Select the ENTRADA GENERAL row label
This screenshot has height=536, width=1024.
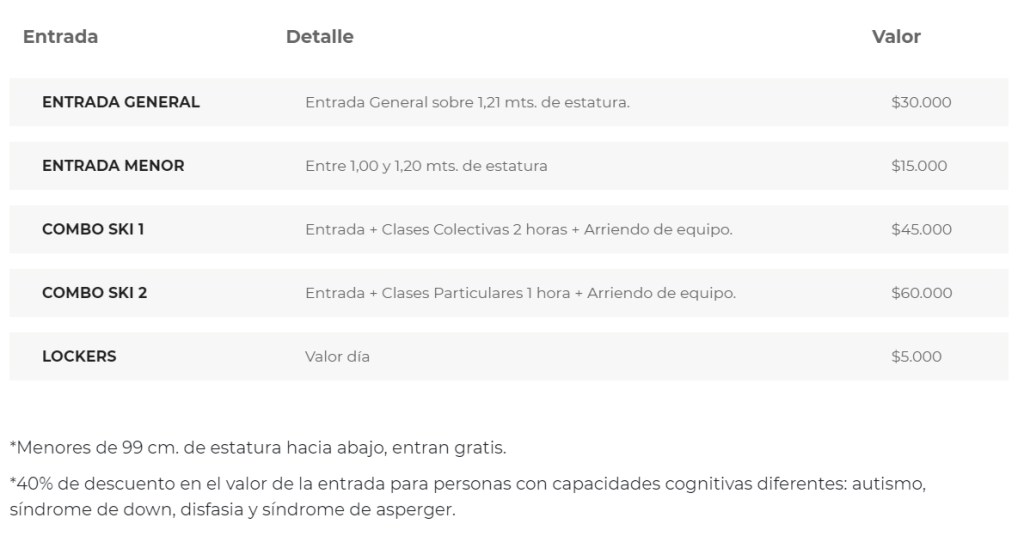[x=121, y=102]
